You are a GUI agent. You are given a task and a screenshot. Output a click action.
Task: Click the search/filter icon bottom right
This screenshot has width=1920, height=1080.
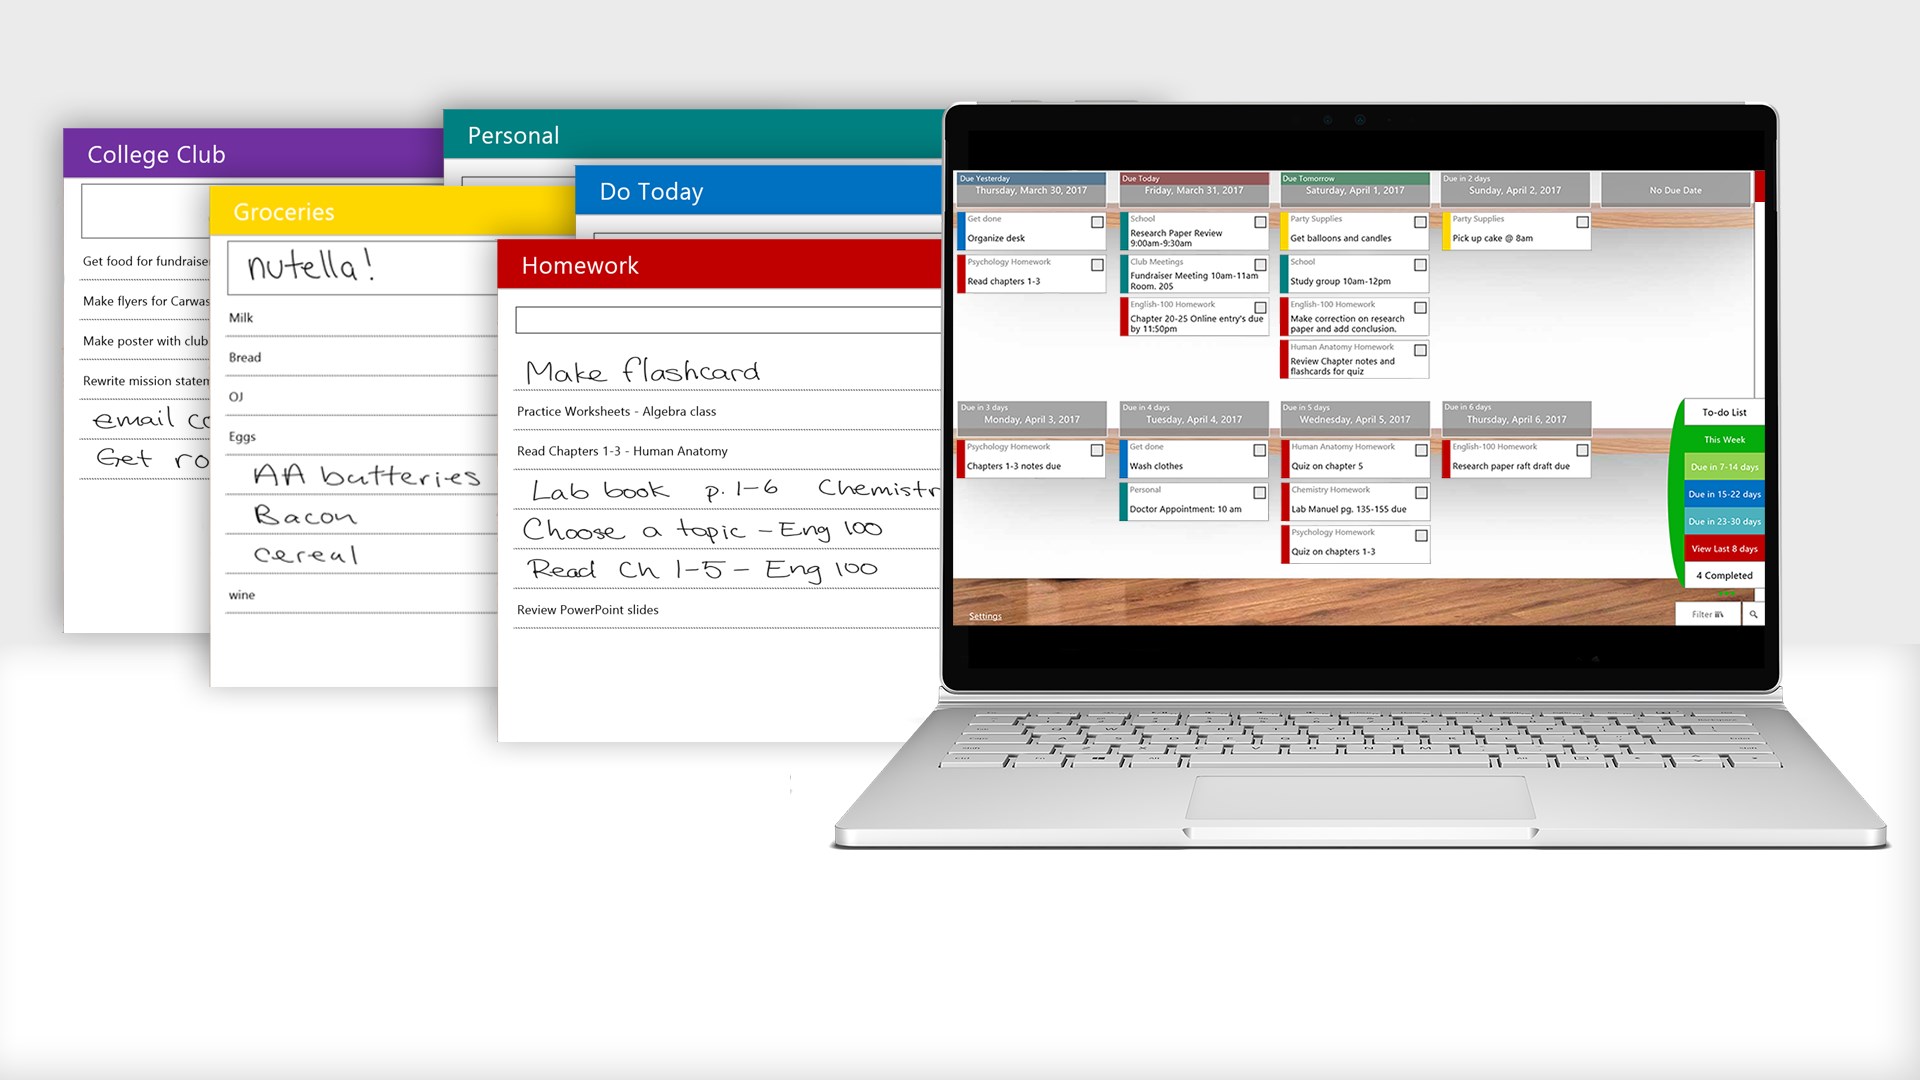click(x=1753, y=612)
